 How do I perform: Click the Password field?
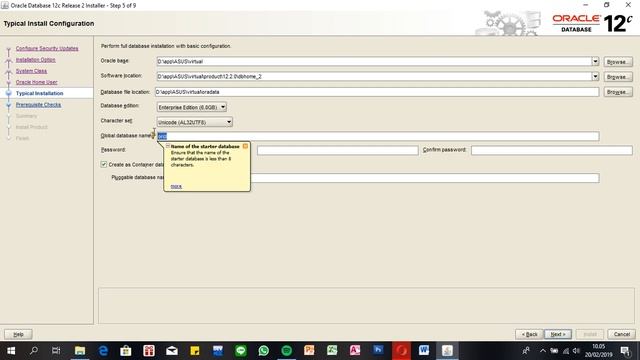(x=338, y=150)
